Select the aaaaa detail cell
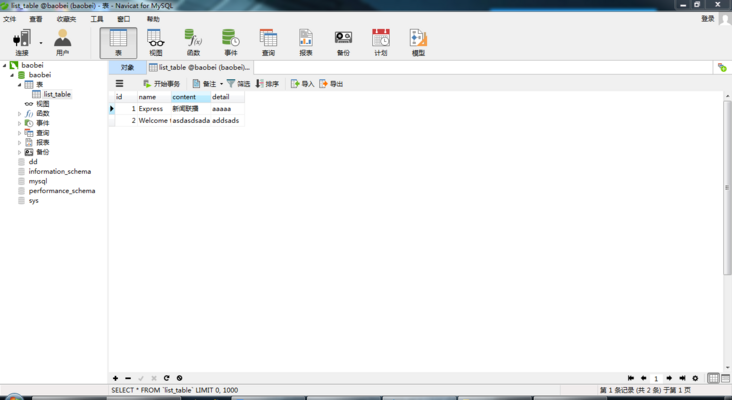Screen dimensions: 732x400 pos(227,109)
